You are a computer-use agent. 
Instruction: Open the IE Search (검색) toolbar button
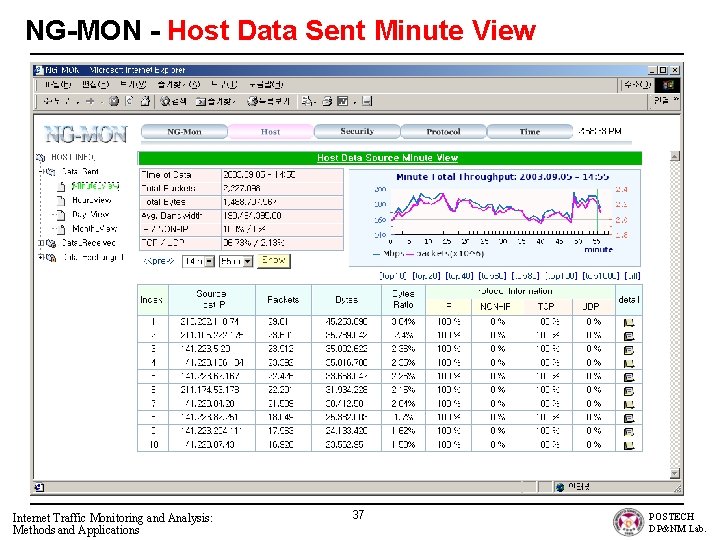pos(173,101)
